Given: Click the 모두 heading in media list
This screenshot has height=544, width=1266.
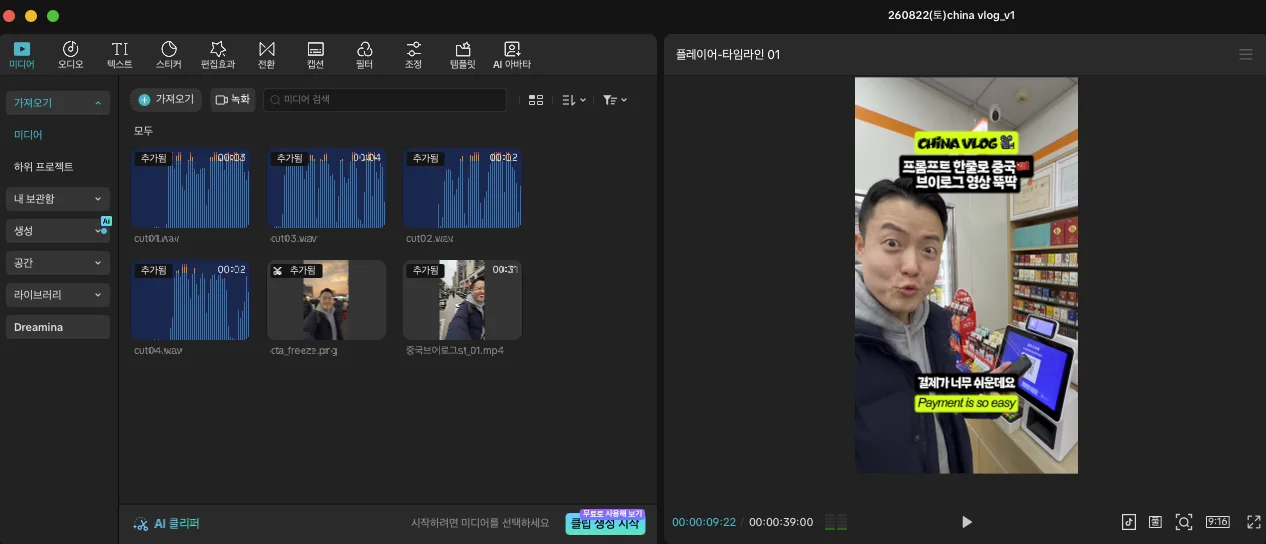Looking at the screenshot, I should 143,131.
